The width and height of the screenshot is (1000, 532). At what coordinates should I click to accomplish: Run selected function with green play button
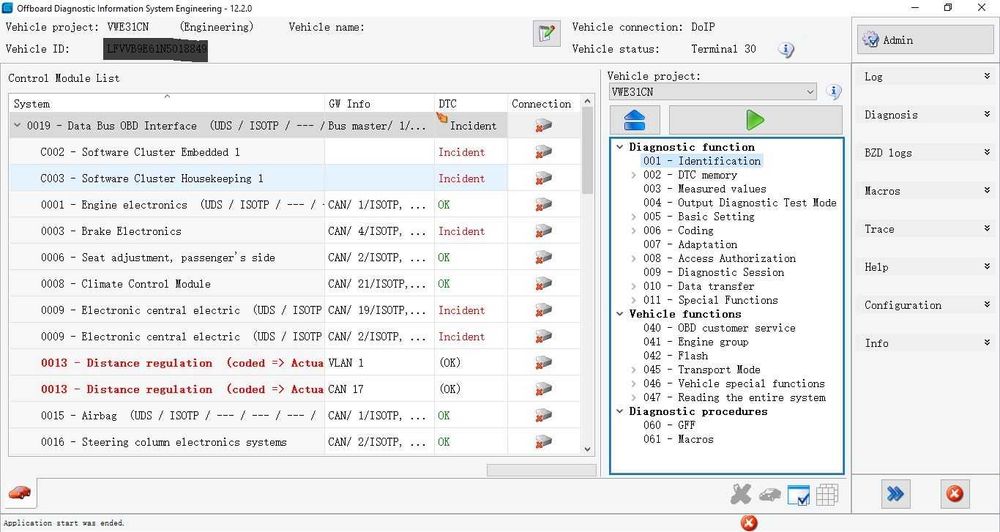(x=755, y=120)
